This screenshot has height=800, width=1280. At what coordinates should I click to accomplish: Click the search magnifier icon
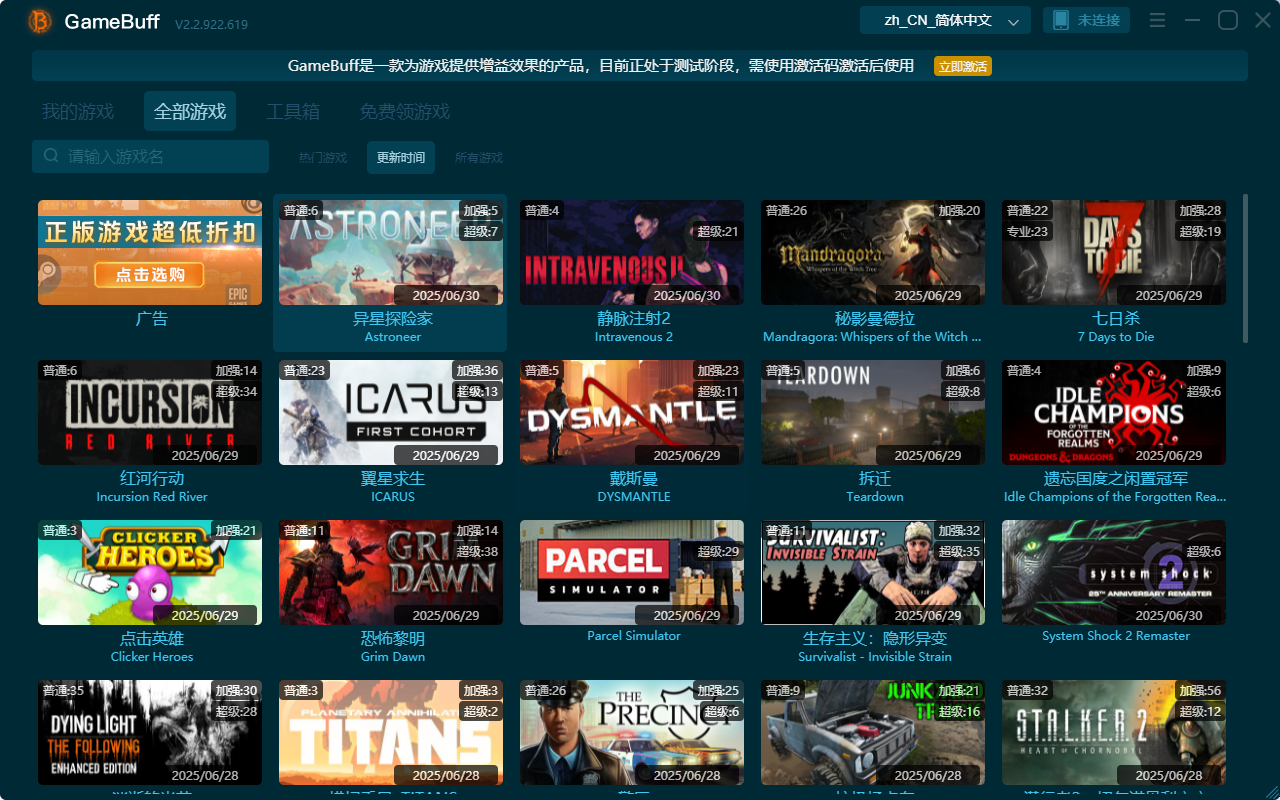pos(51,156)
